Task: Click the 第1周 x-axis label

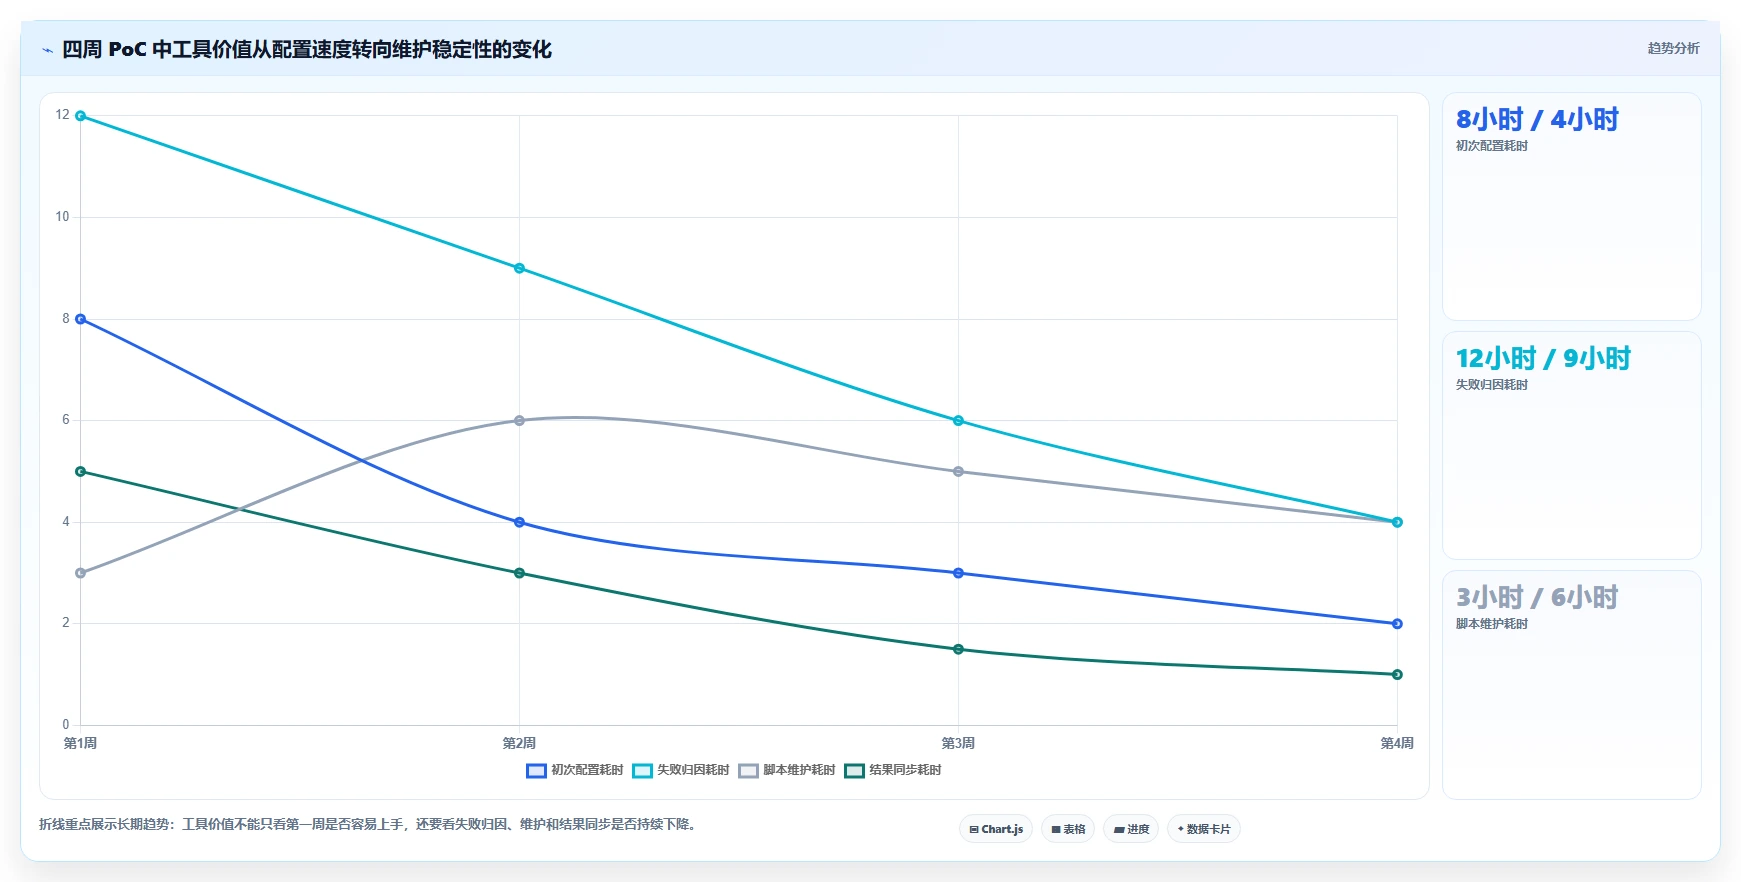Action: 80,743
